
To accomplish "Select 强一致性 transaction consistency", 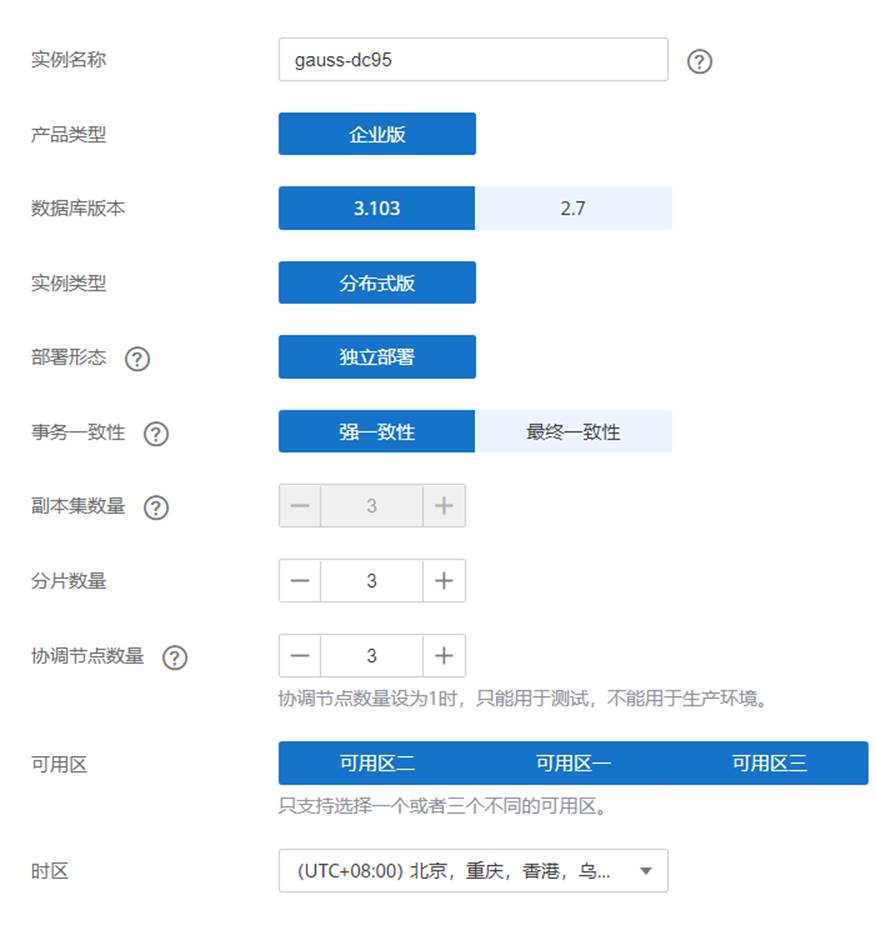I will 377,432.
